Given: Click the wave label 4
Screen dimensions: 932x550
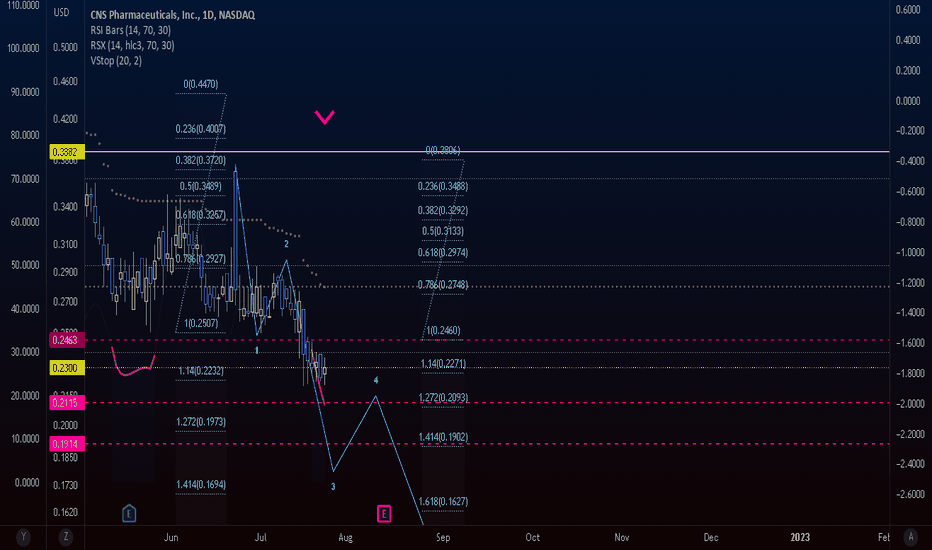Looking at the screenshot, I should pos(376,381).
